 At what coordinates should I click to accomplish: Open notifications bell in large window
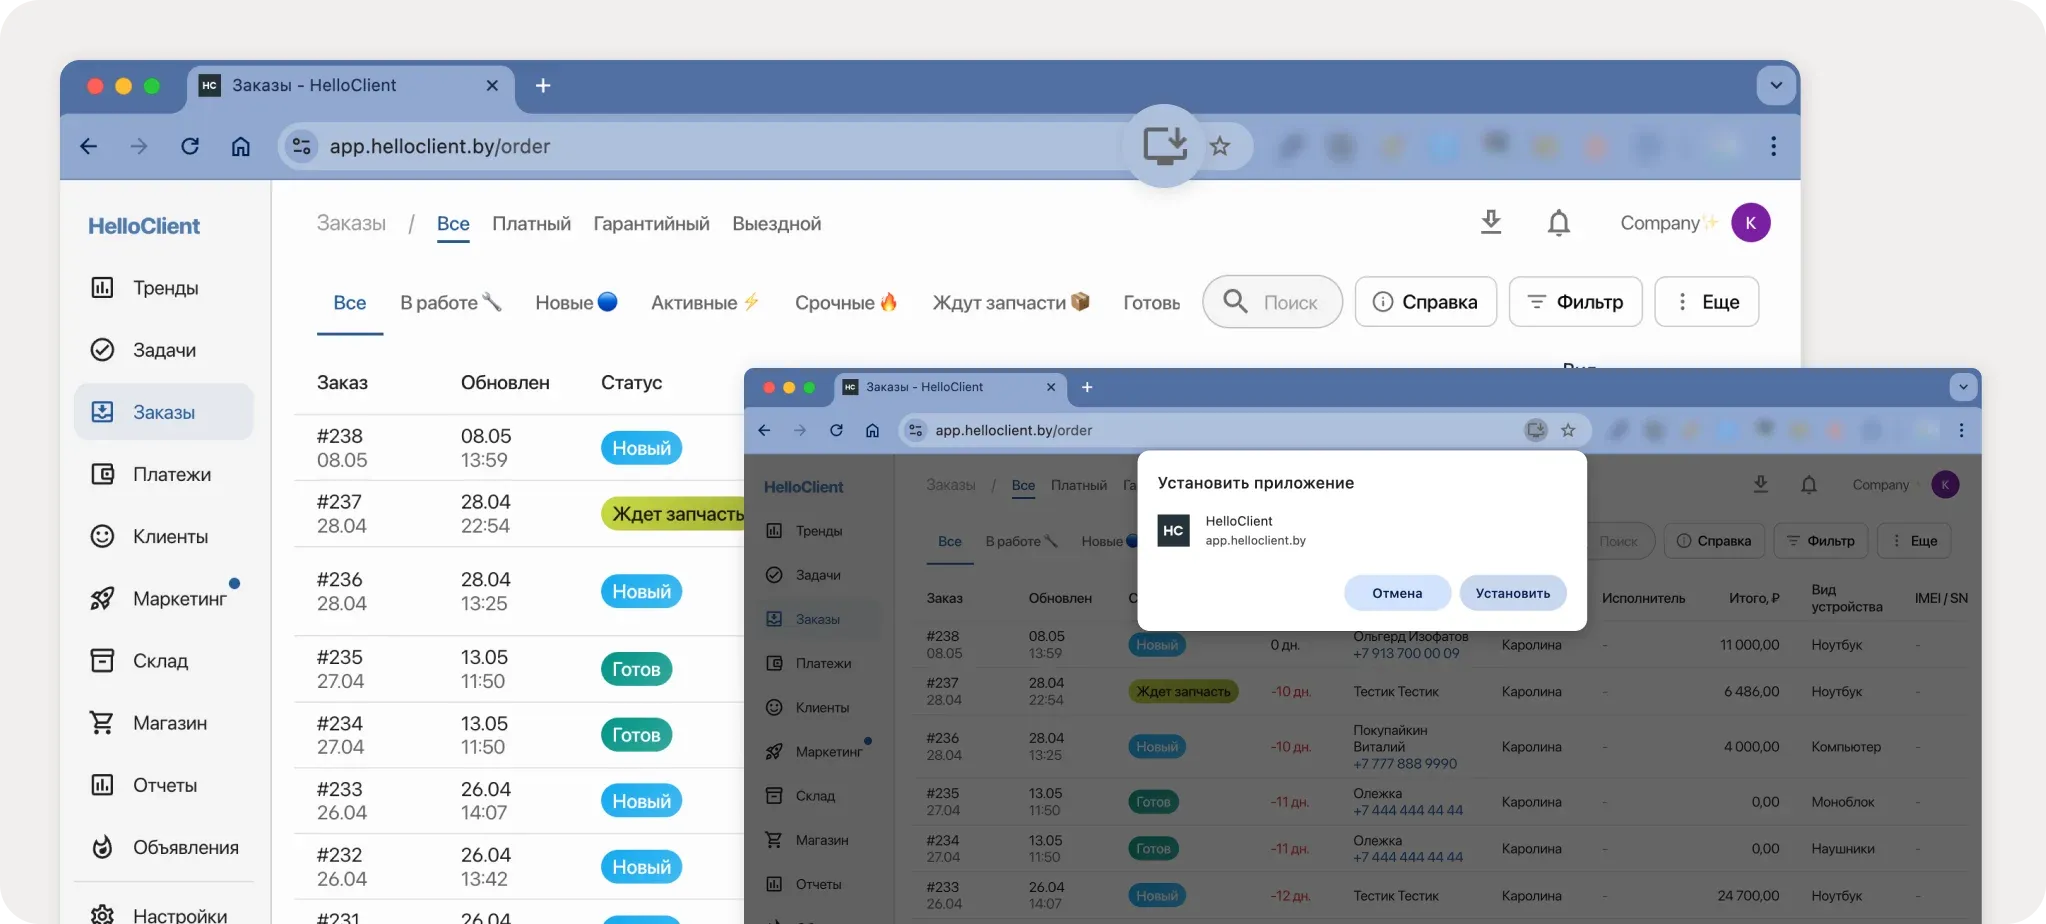click(1558, 223)
